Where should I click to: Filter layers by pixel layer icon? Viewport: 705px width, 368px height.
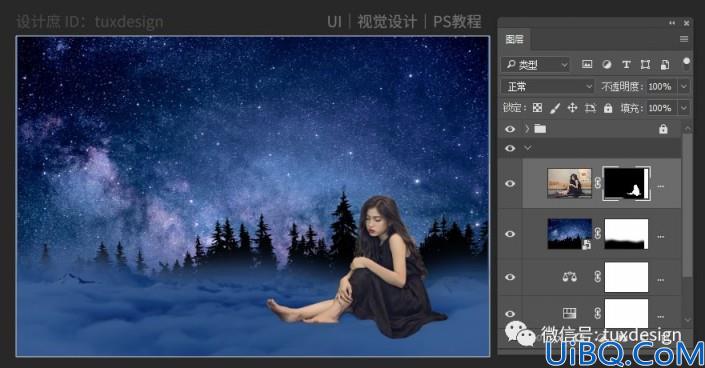coord(587,64)
